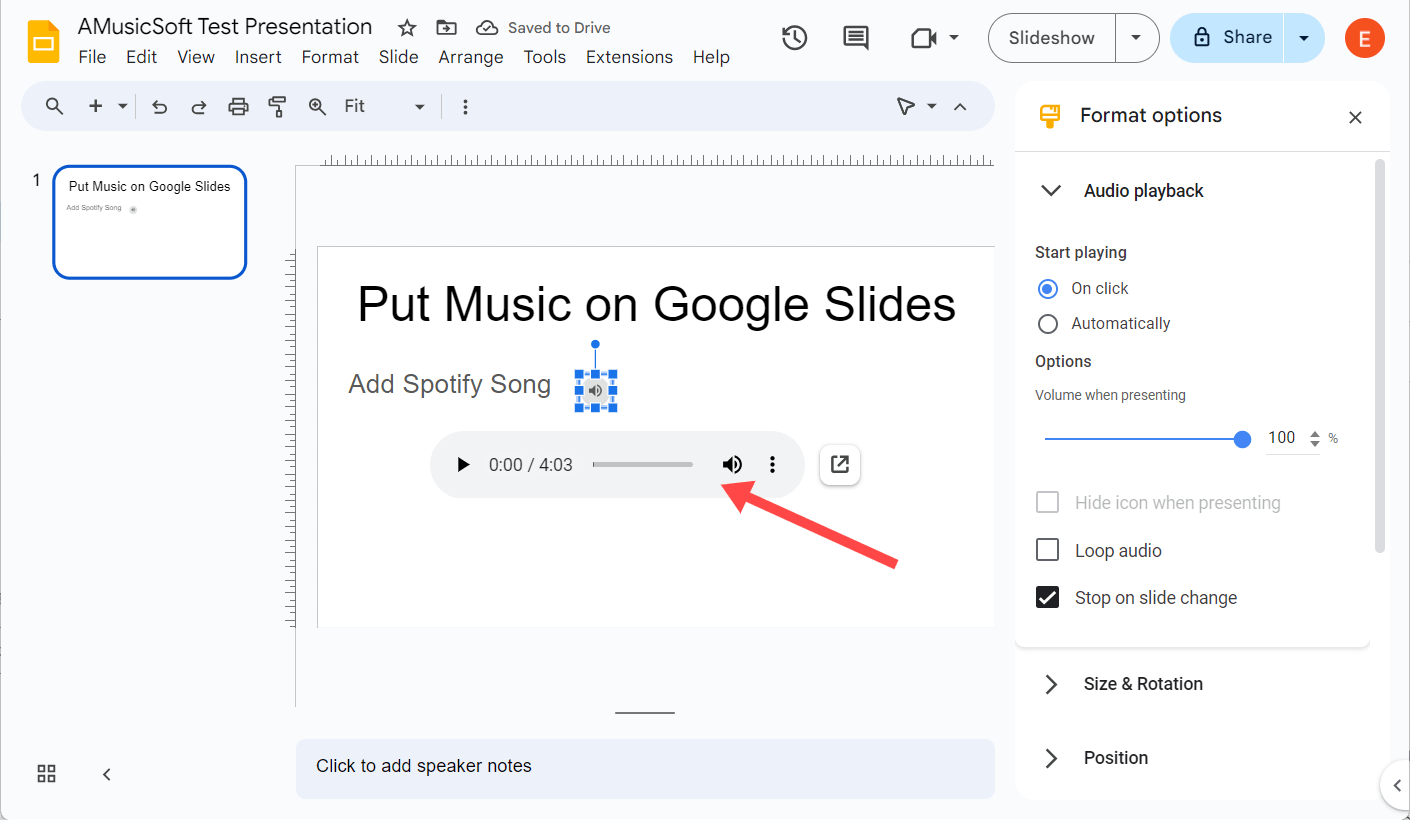Image resolution: width=1410 pixels, height=820 pixels.
Task: Open the Share options dropdown arrow
Action: (1304, 38)
